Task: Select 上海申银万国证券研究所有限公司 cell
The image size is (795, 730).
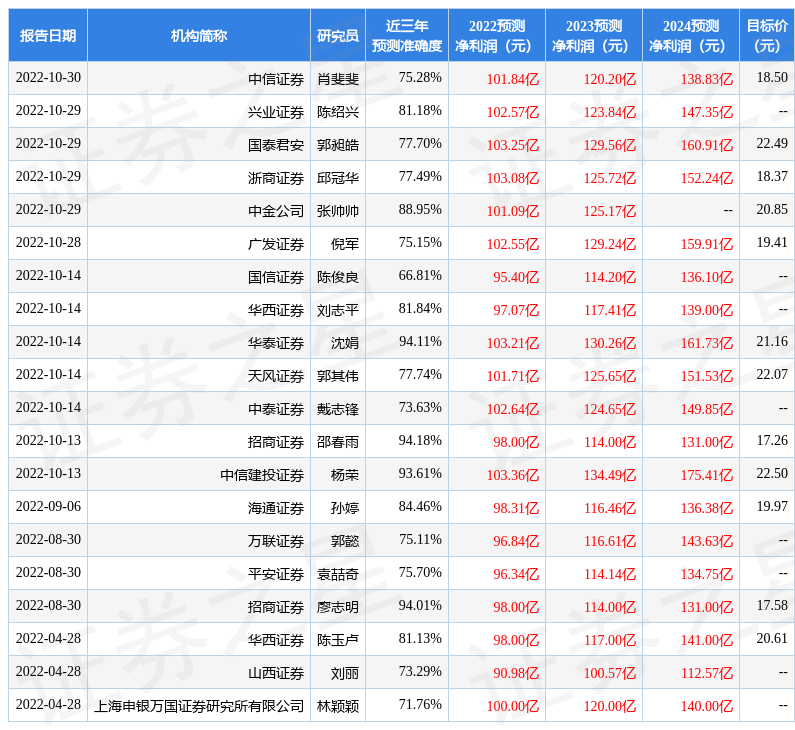Action: [199, 705]
